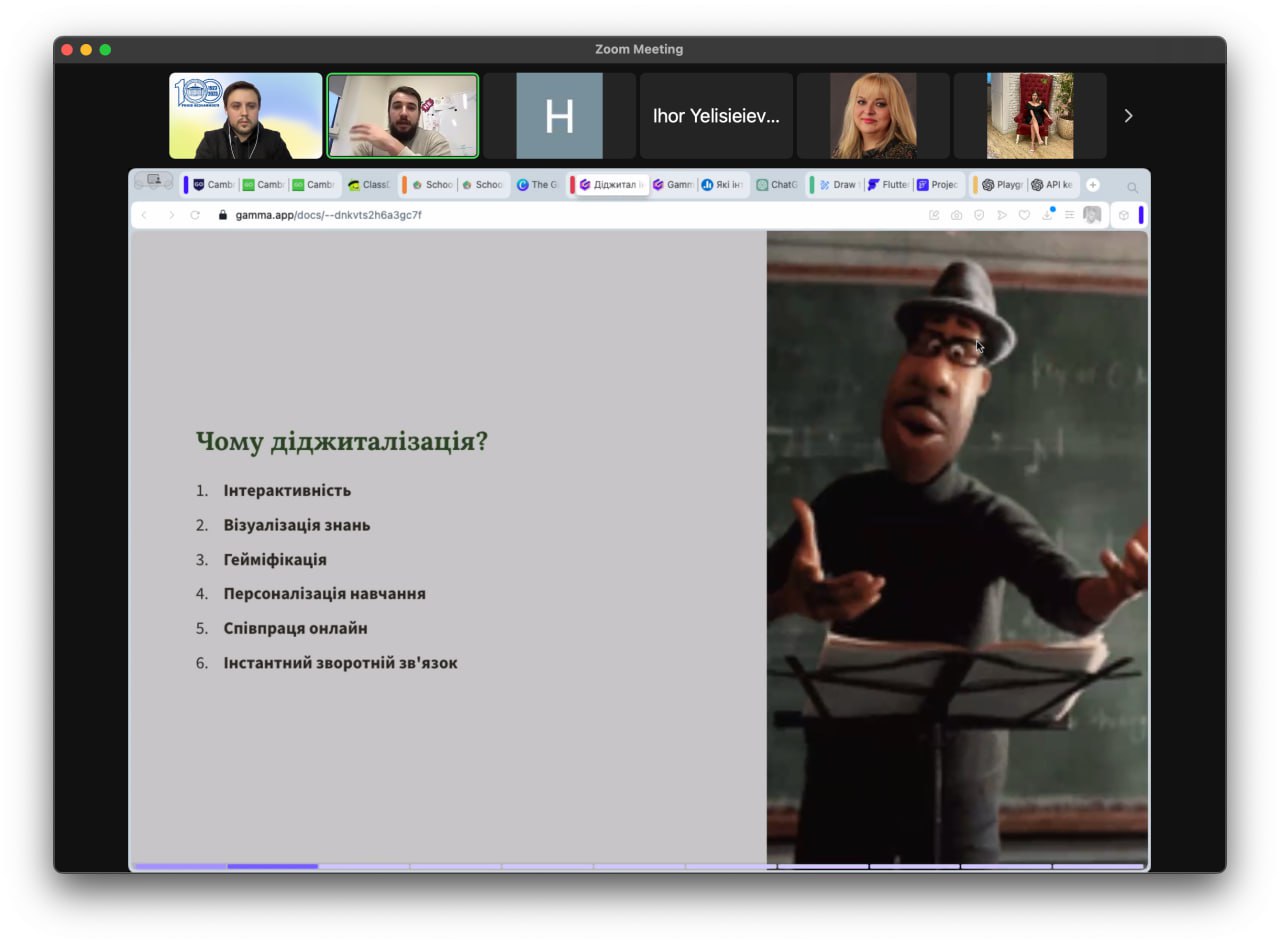The width and height of the screenshot is (1280, 944).
Task: Select Ihor Yelisieiev participant tile
Action: tap(716, 116)
